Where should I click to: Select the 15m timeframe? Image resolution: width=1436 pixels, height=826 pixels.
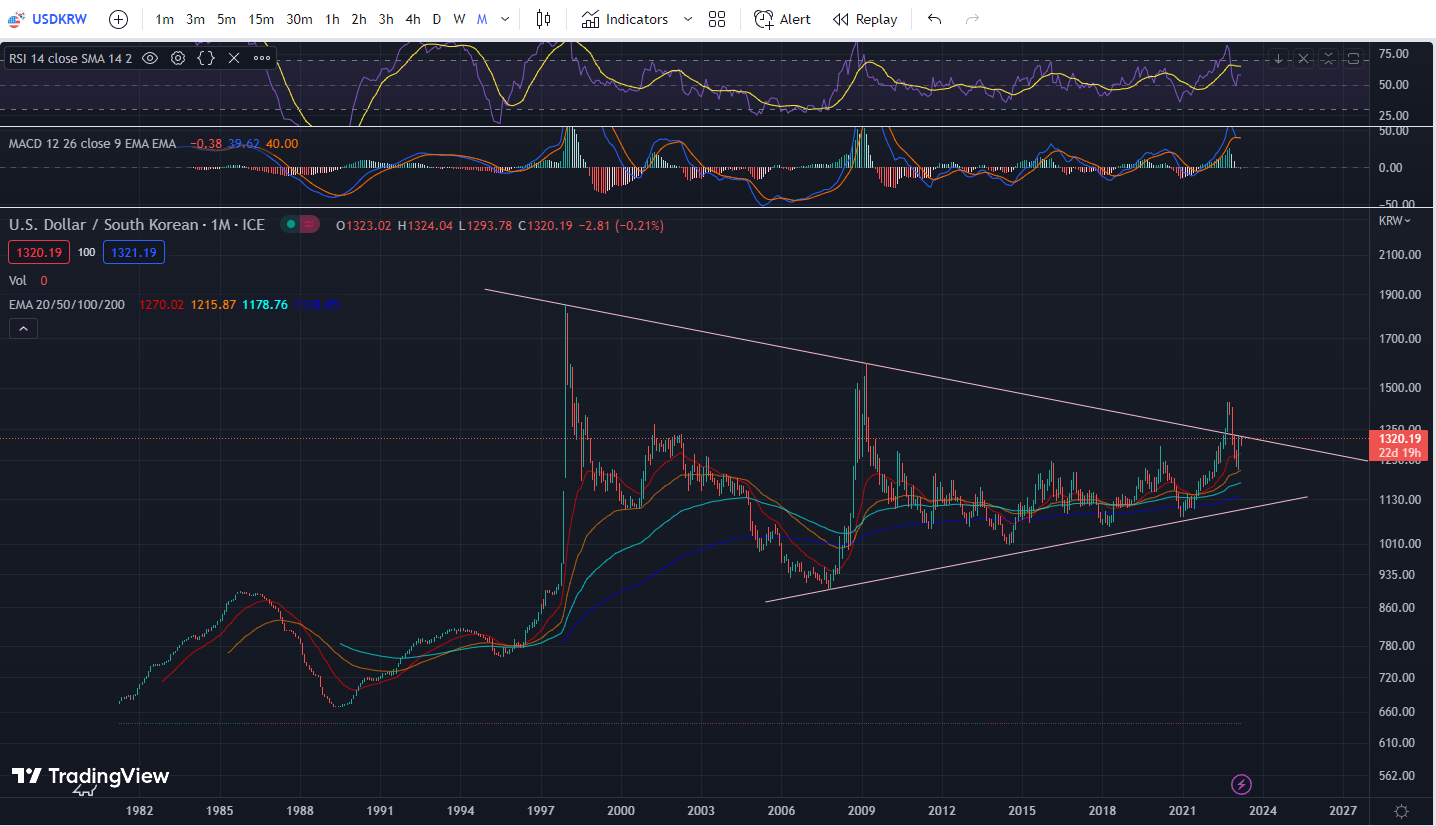coord(261,19)
